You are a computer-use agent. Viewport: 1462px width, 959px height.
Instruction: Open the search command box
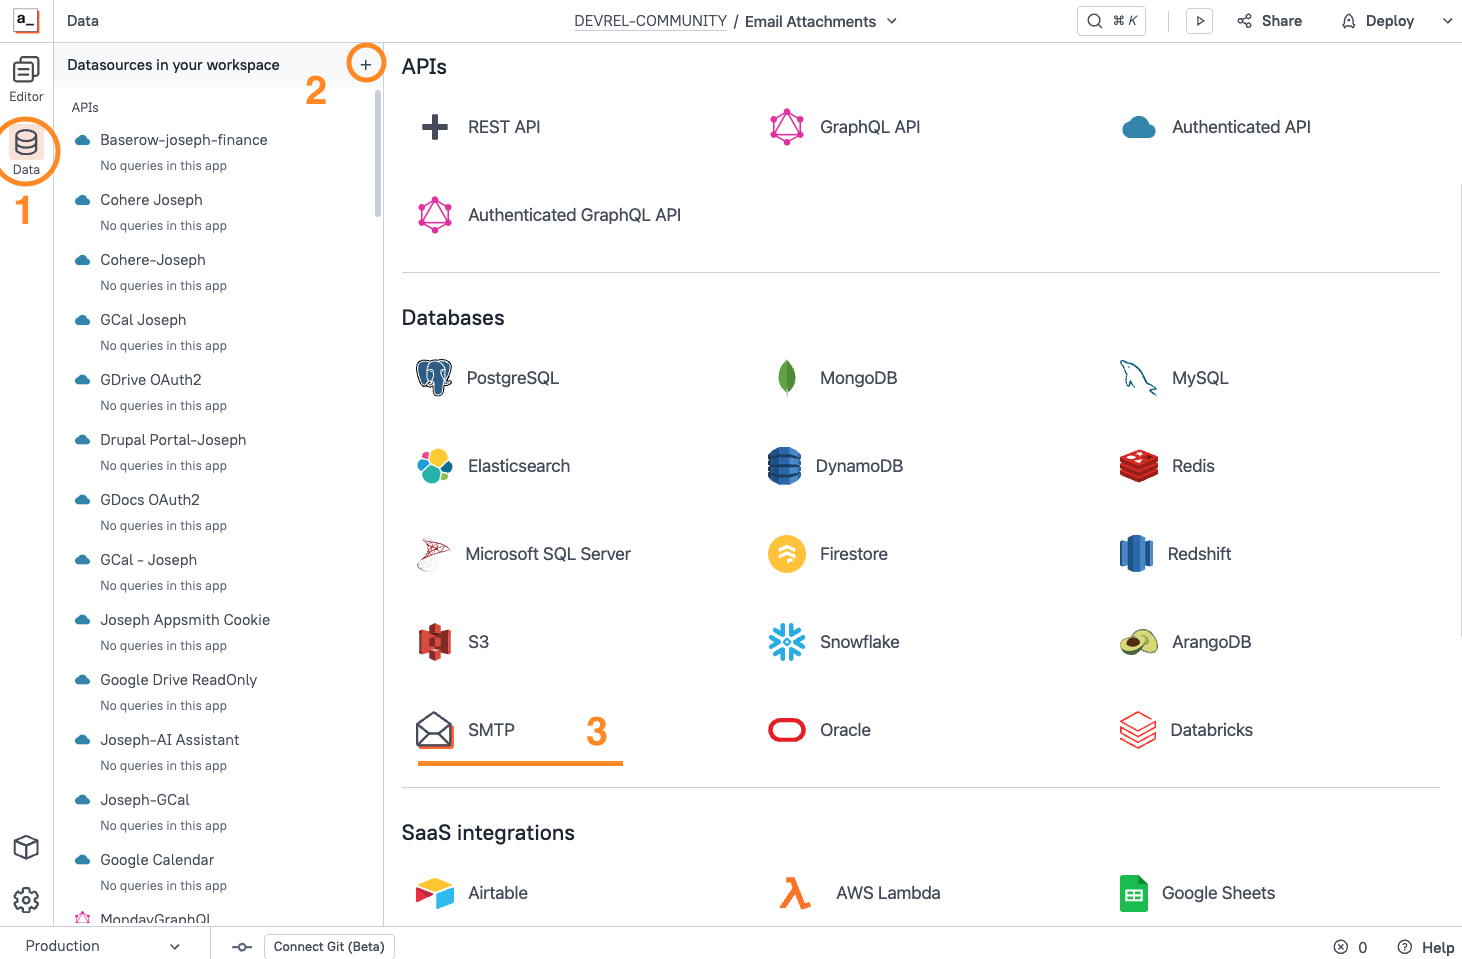point(1111,21)
